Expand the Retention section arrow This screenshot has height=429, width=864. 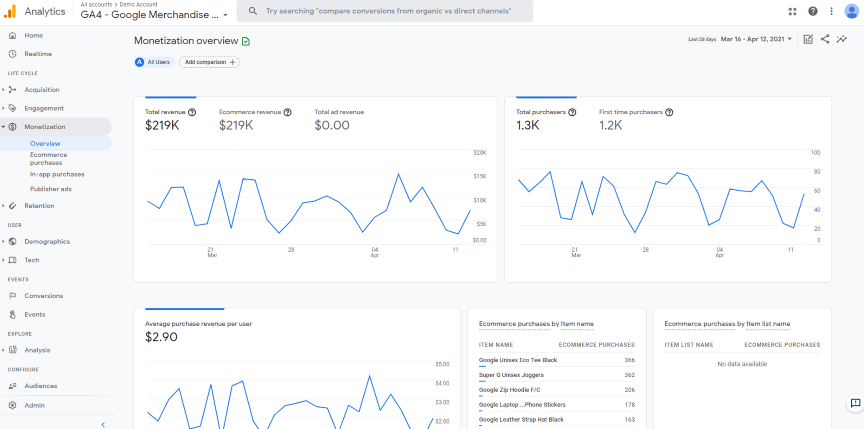coord(3,205)
